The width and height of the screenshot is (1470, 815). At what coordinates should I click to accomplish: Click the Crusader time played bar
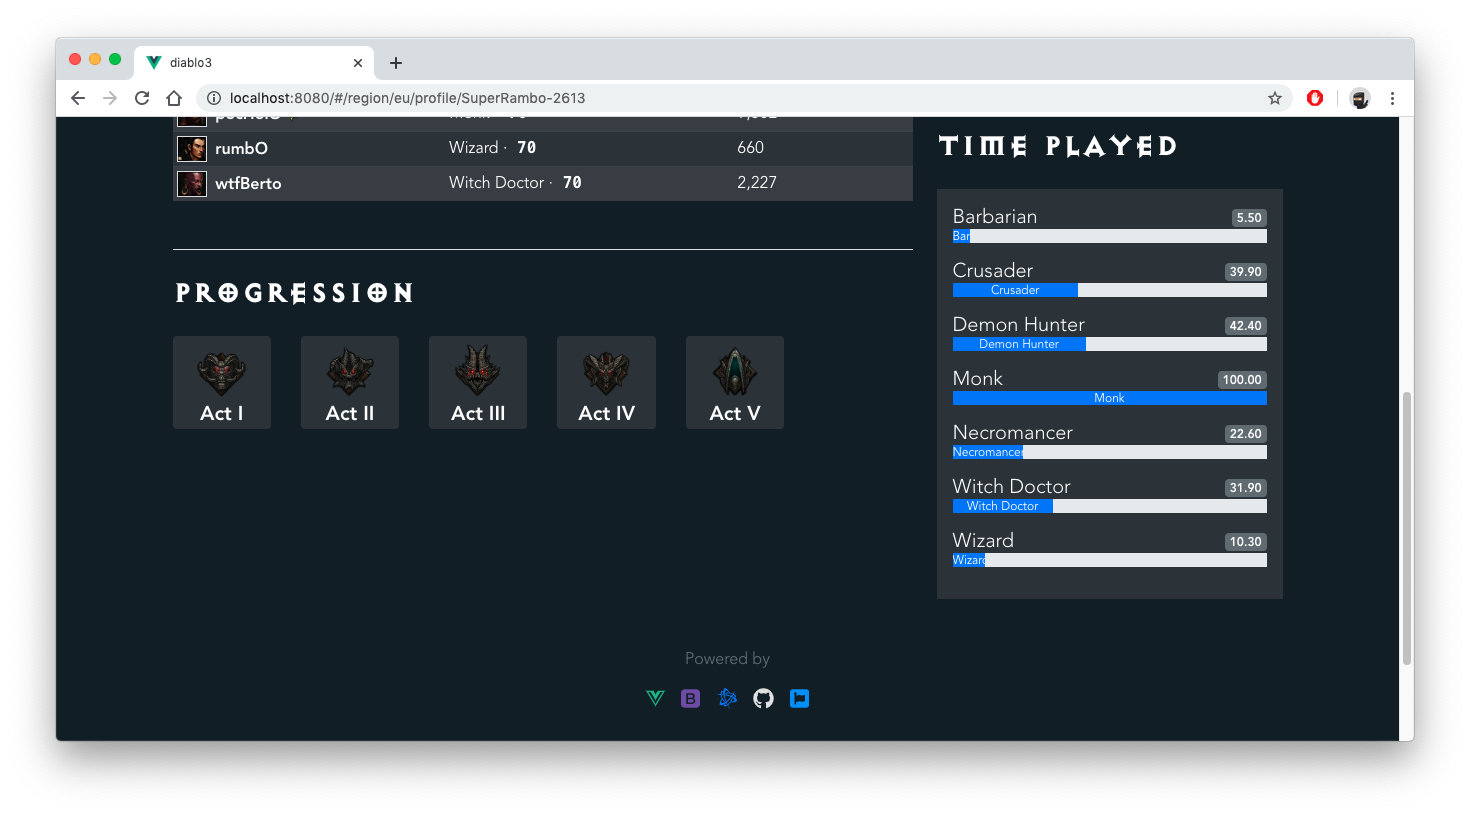[1110, 290]
